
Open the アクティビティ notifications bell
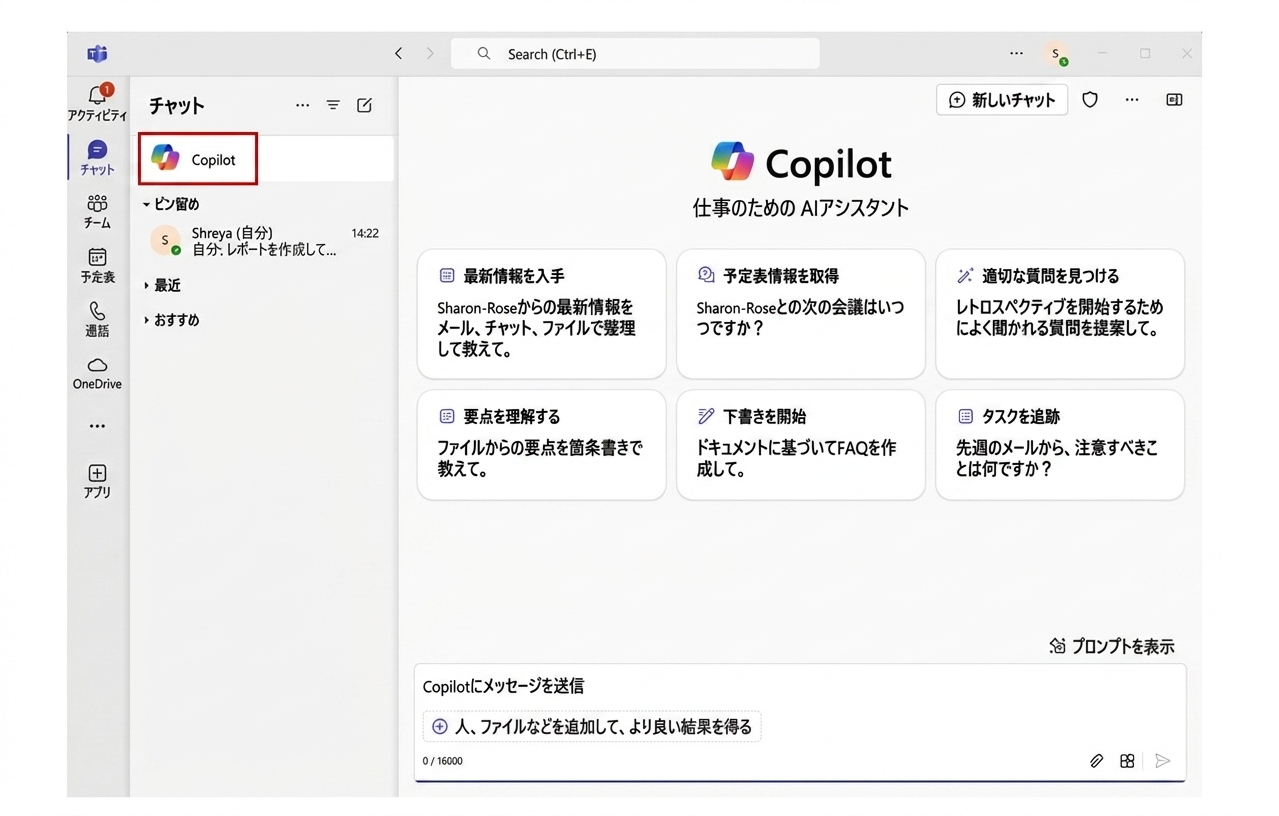point(97,102)
